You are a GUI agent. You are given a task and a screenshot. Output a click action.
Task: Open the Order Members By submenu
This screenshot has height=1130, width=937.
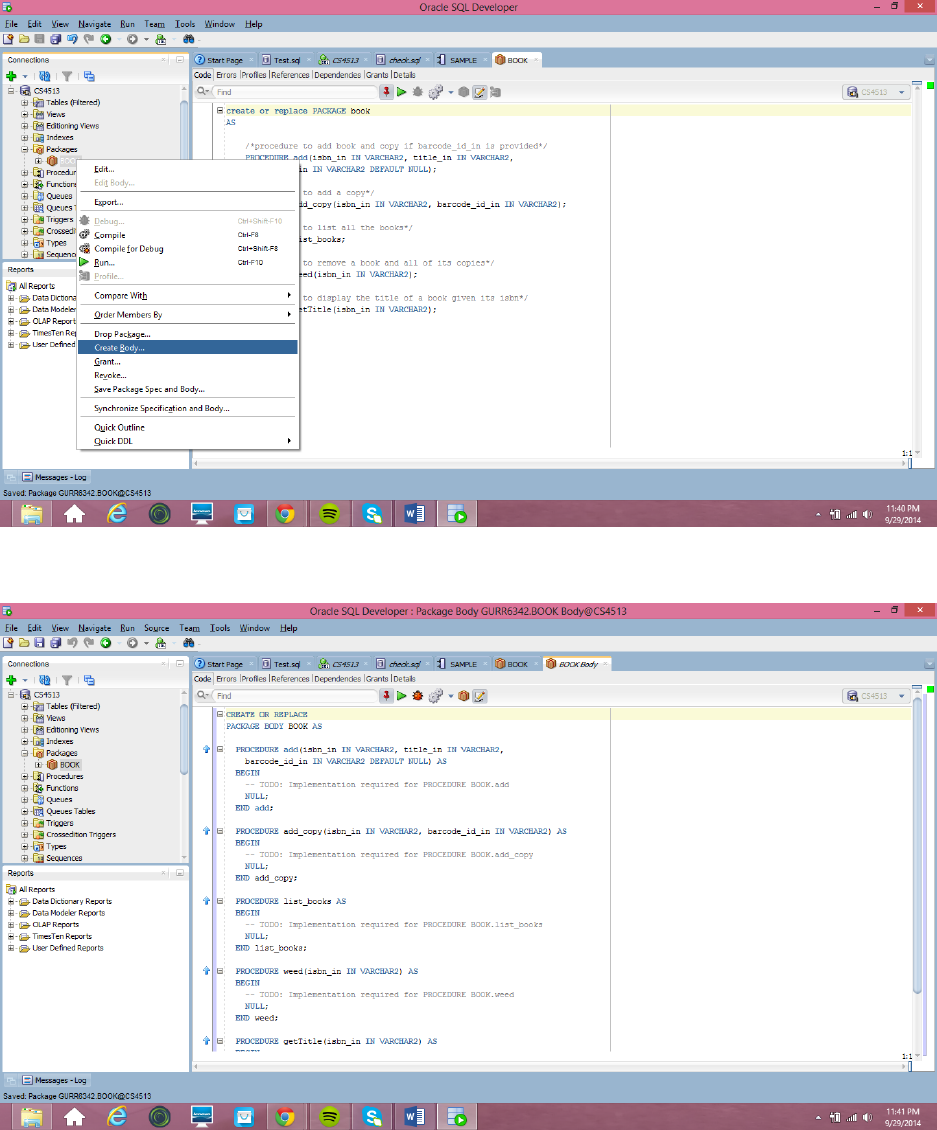coord(187,314)
